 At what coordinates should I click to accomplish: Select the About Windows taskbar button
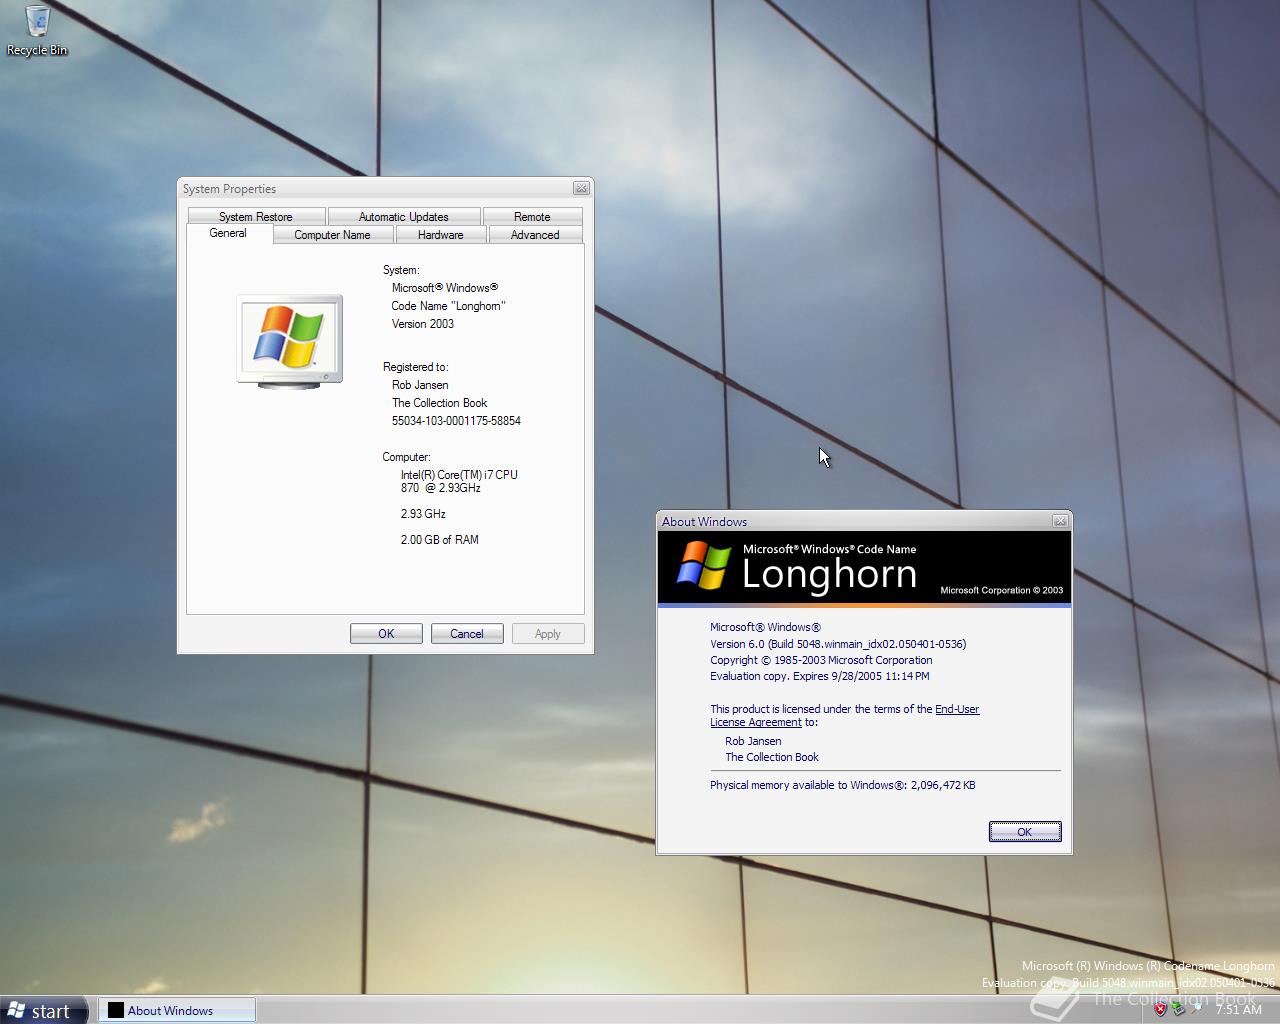[x=177, y=1011]
